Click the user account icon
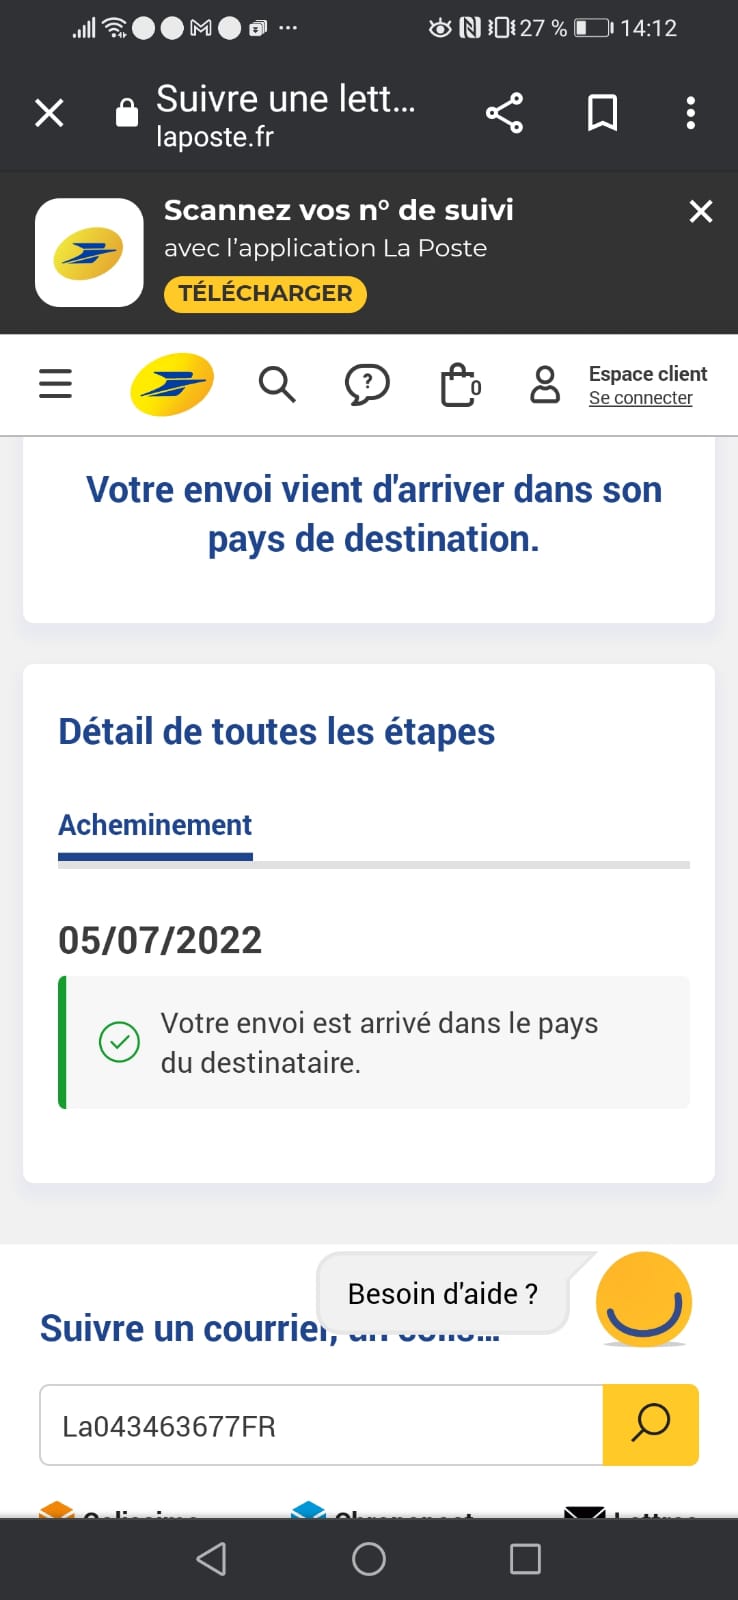The image size is (738, 1600). click(545, 384)
